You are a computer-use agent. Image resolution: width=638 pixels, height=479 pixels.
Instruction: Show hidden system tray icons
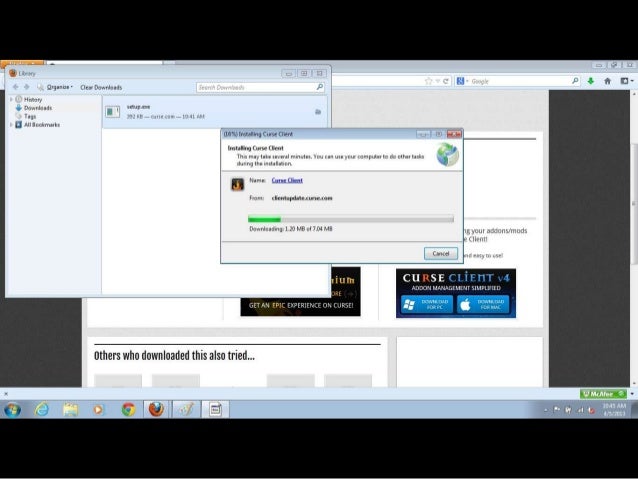coord(546,411)
